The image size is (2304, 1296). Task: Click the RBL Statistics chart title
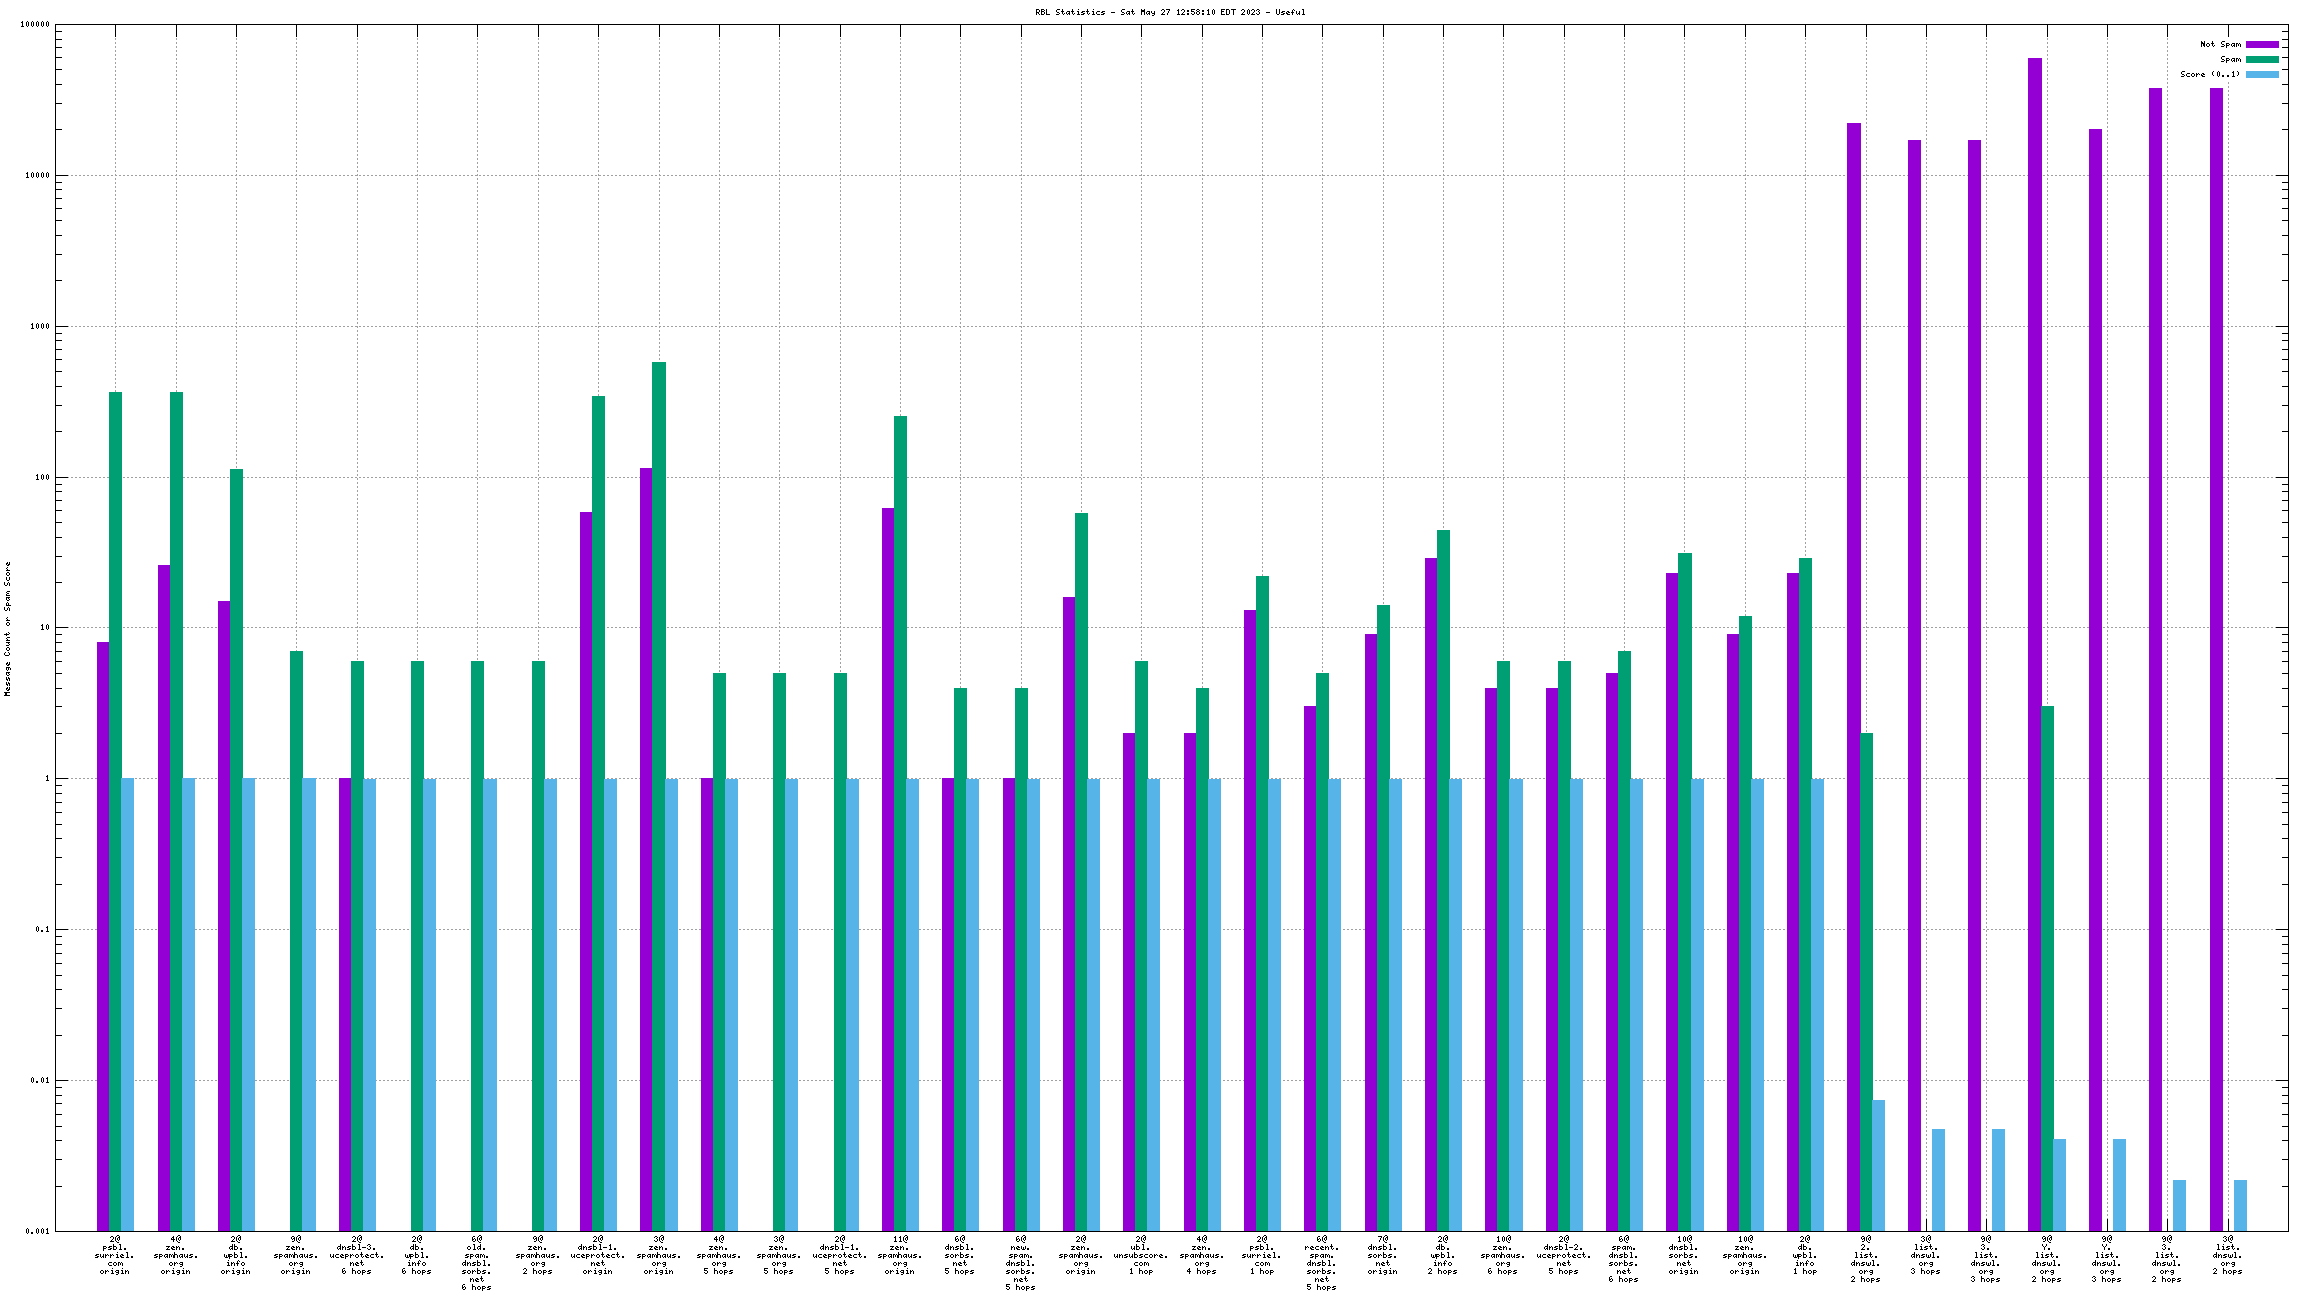1170,12
